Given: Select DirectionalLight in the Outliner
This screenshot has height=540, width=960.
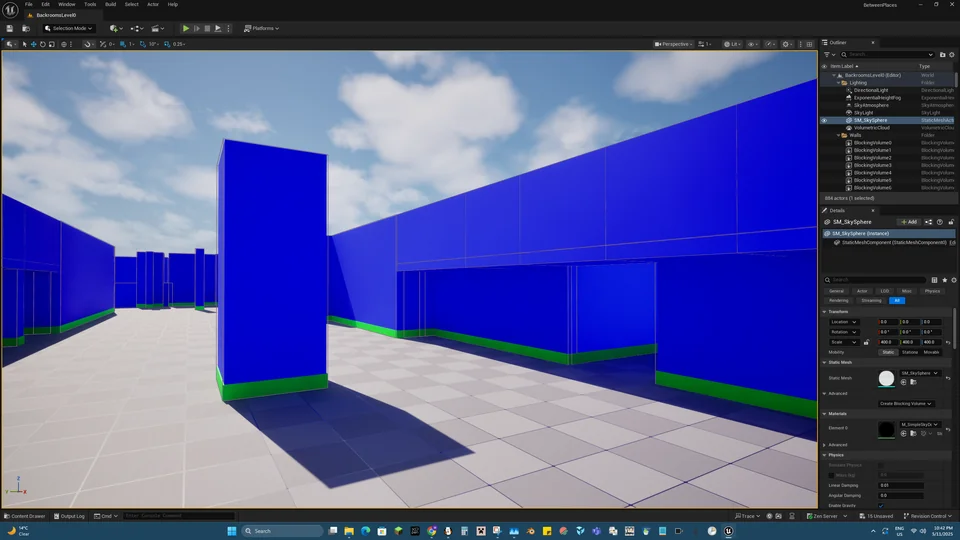Looking at the screenshot, I should click(x=871, y=90).
